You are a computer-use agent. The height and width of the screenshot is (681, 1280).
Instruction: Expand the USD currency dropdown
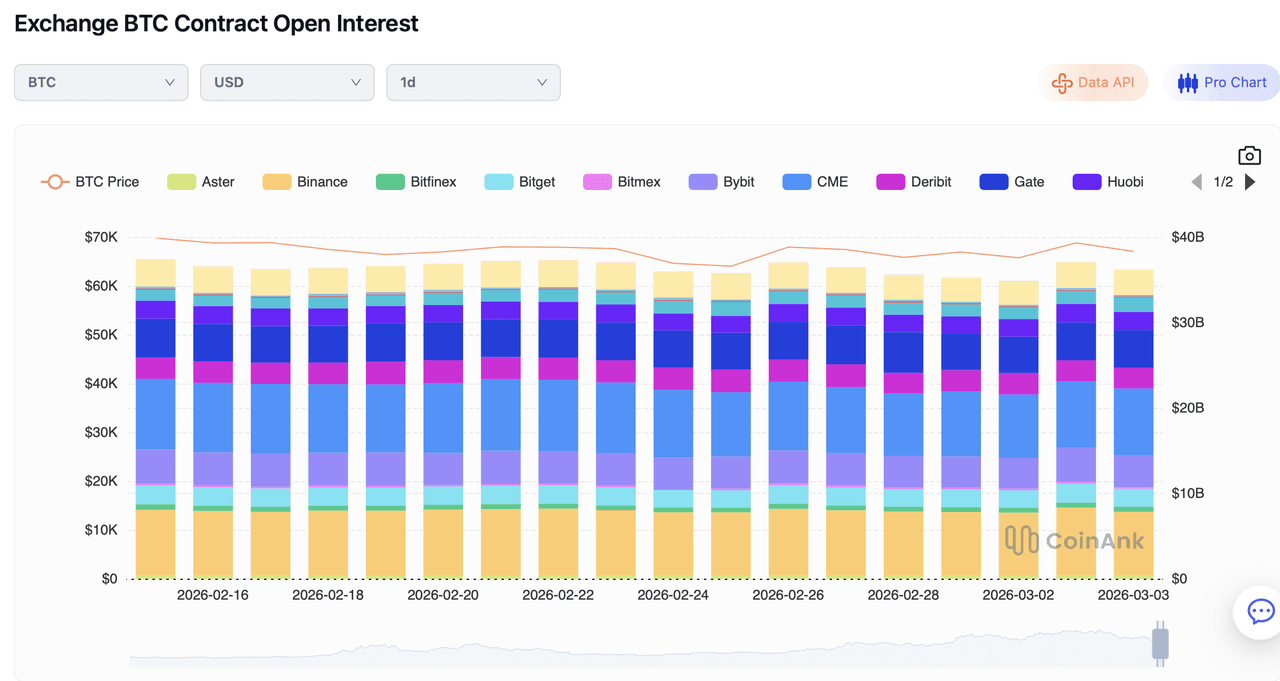(287, 83)
